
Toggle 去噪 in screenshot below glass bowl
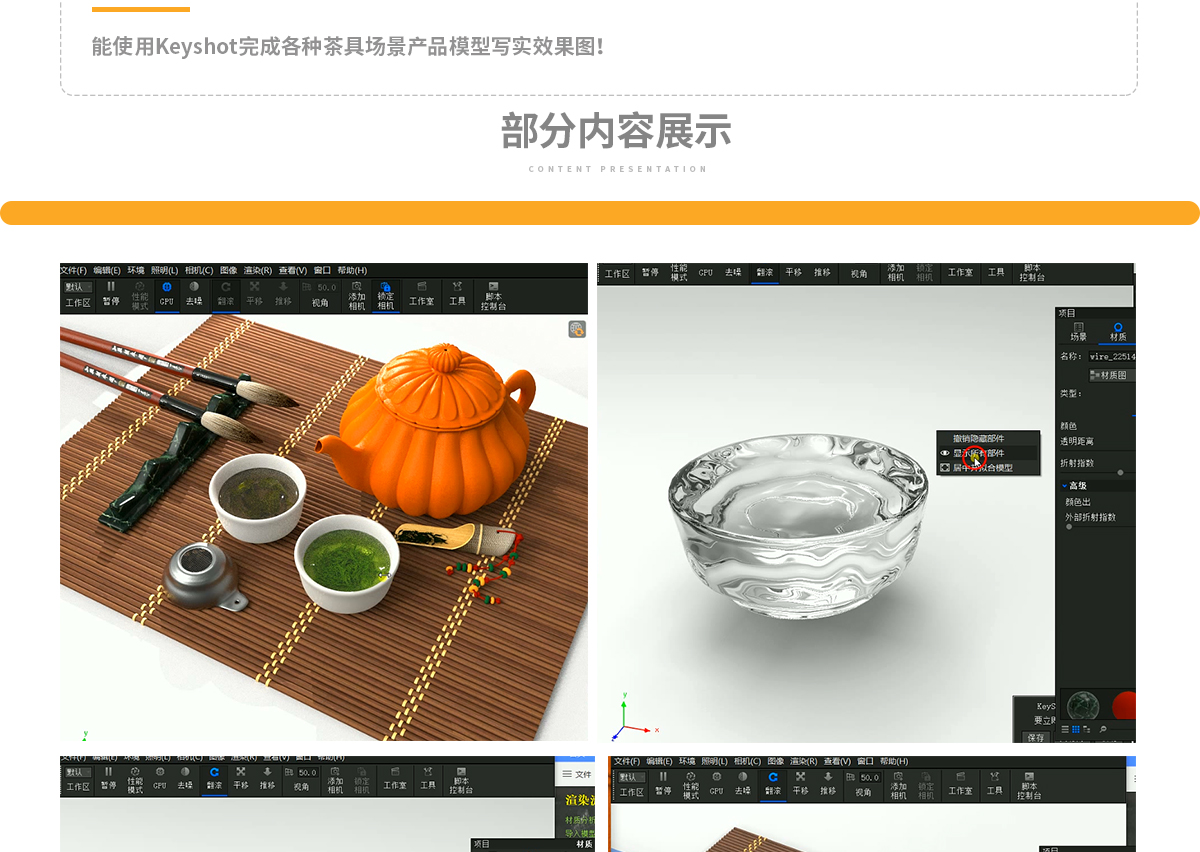[742, 783]
